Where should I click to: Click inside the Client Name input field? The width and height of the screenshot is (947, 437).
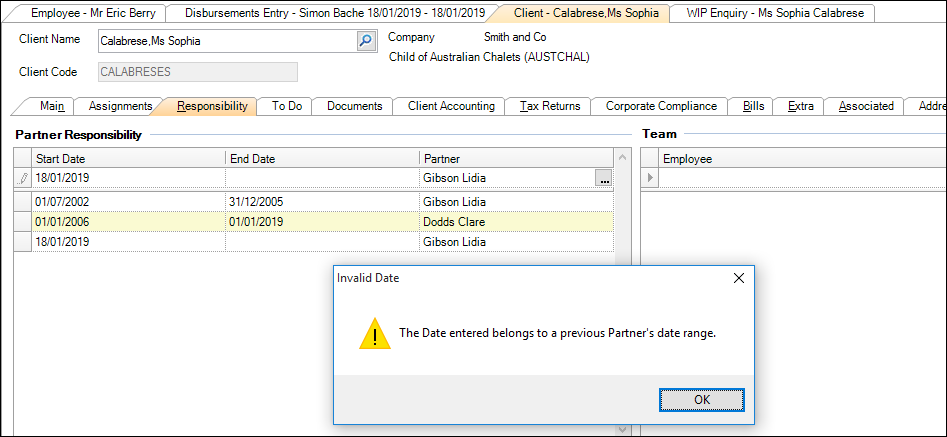click(x=226, y=41)
